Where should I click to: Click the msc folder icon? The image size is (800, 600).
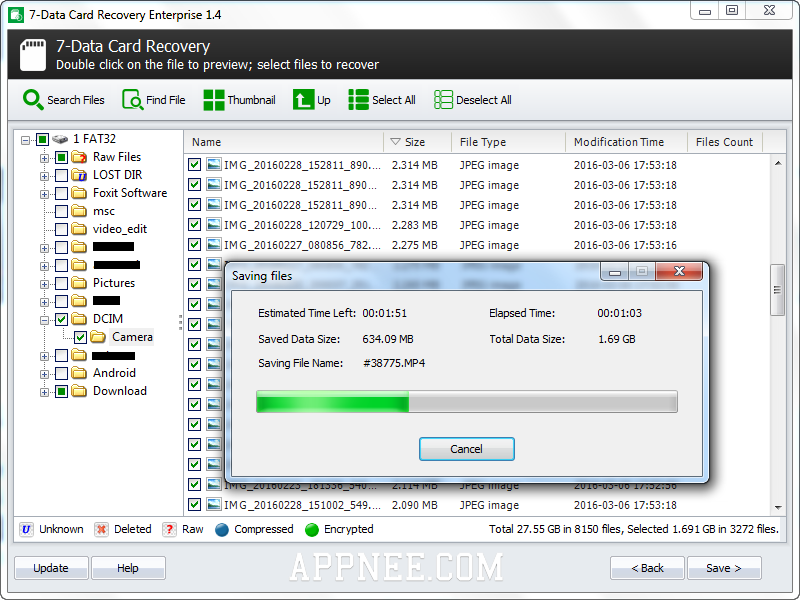(79, 211)
